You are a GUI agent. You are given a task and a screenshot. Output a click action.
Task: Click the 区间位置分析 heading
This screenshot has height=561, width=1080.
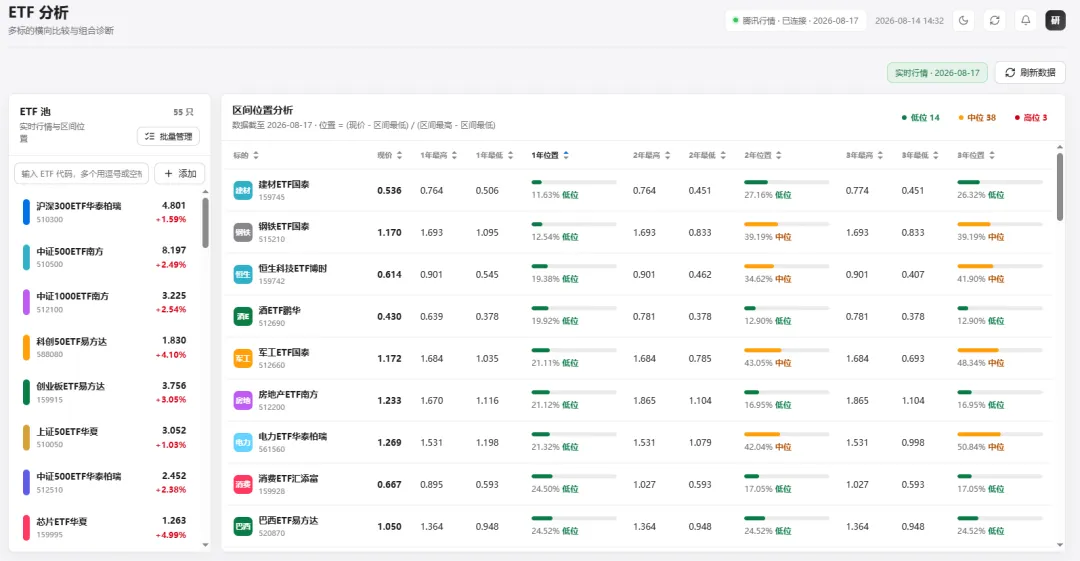[262, 110]
